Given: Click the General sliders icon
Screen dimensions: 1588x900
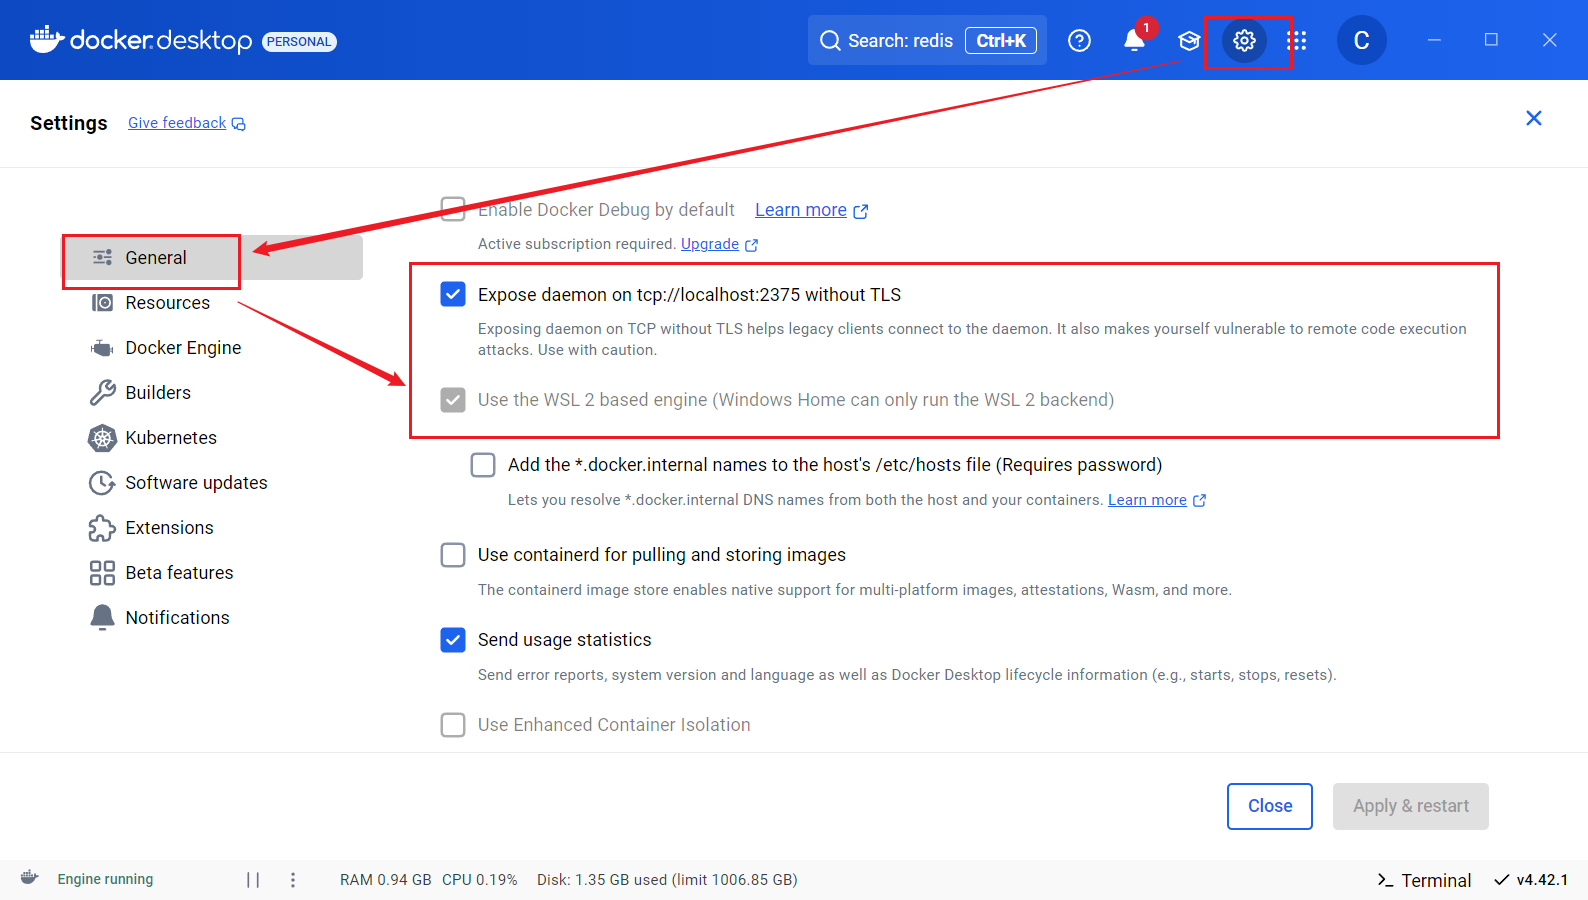Looking at the screenshot, I should coord(102,258).
